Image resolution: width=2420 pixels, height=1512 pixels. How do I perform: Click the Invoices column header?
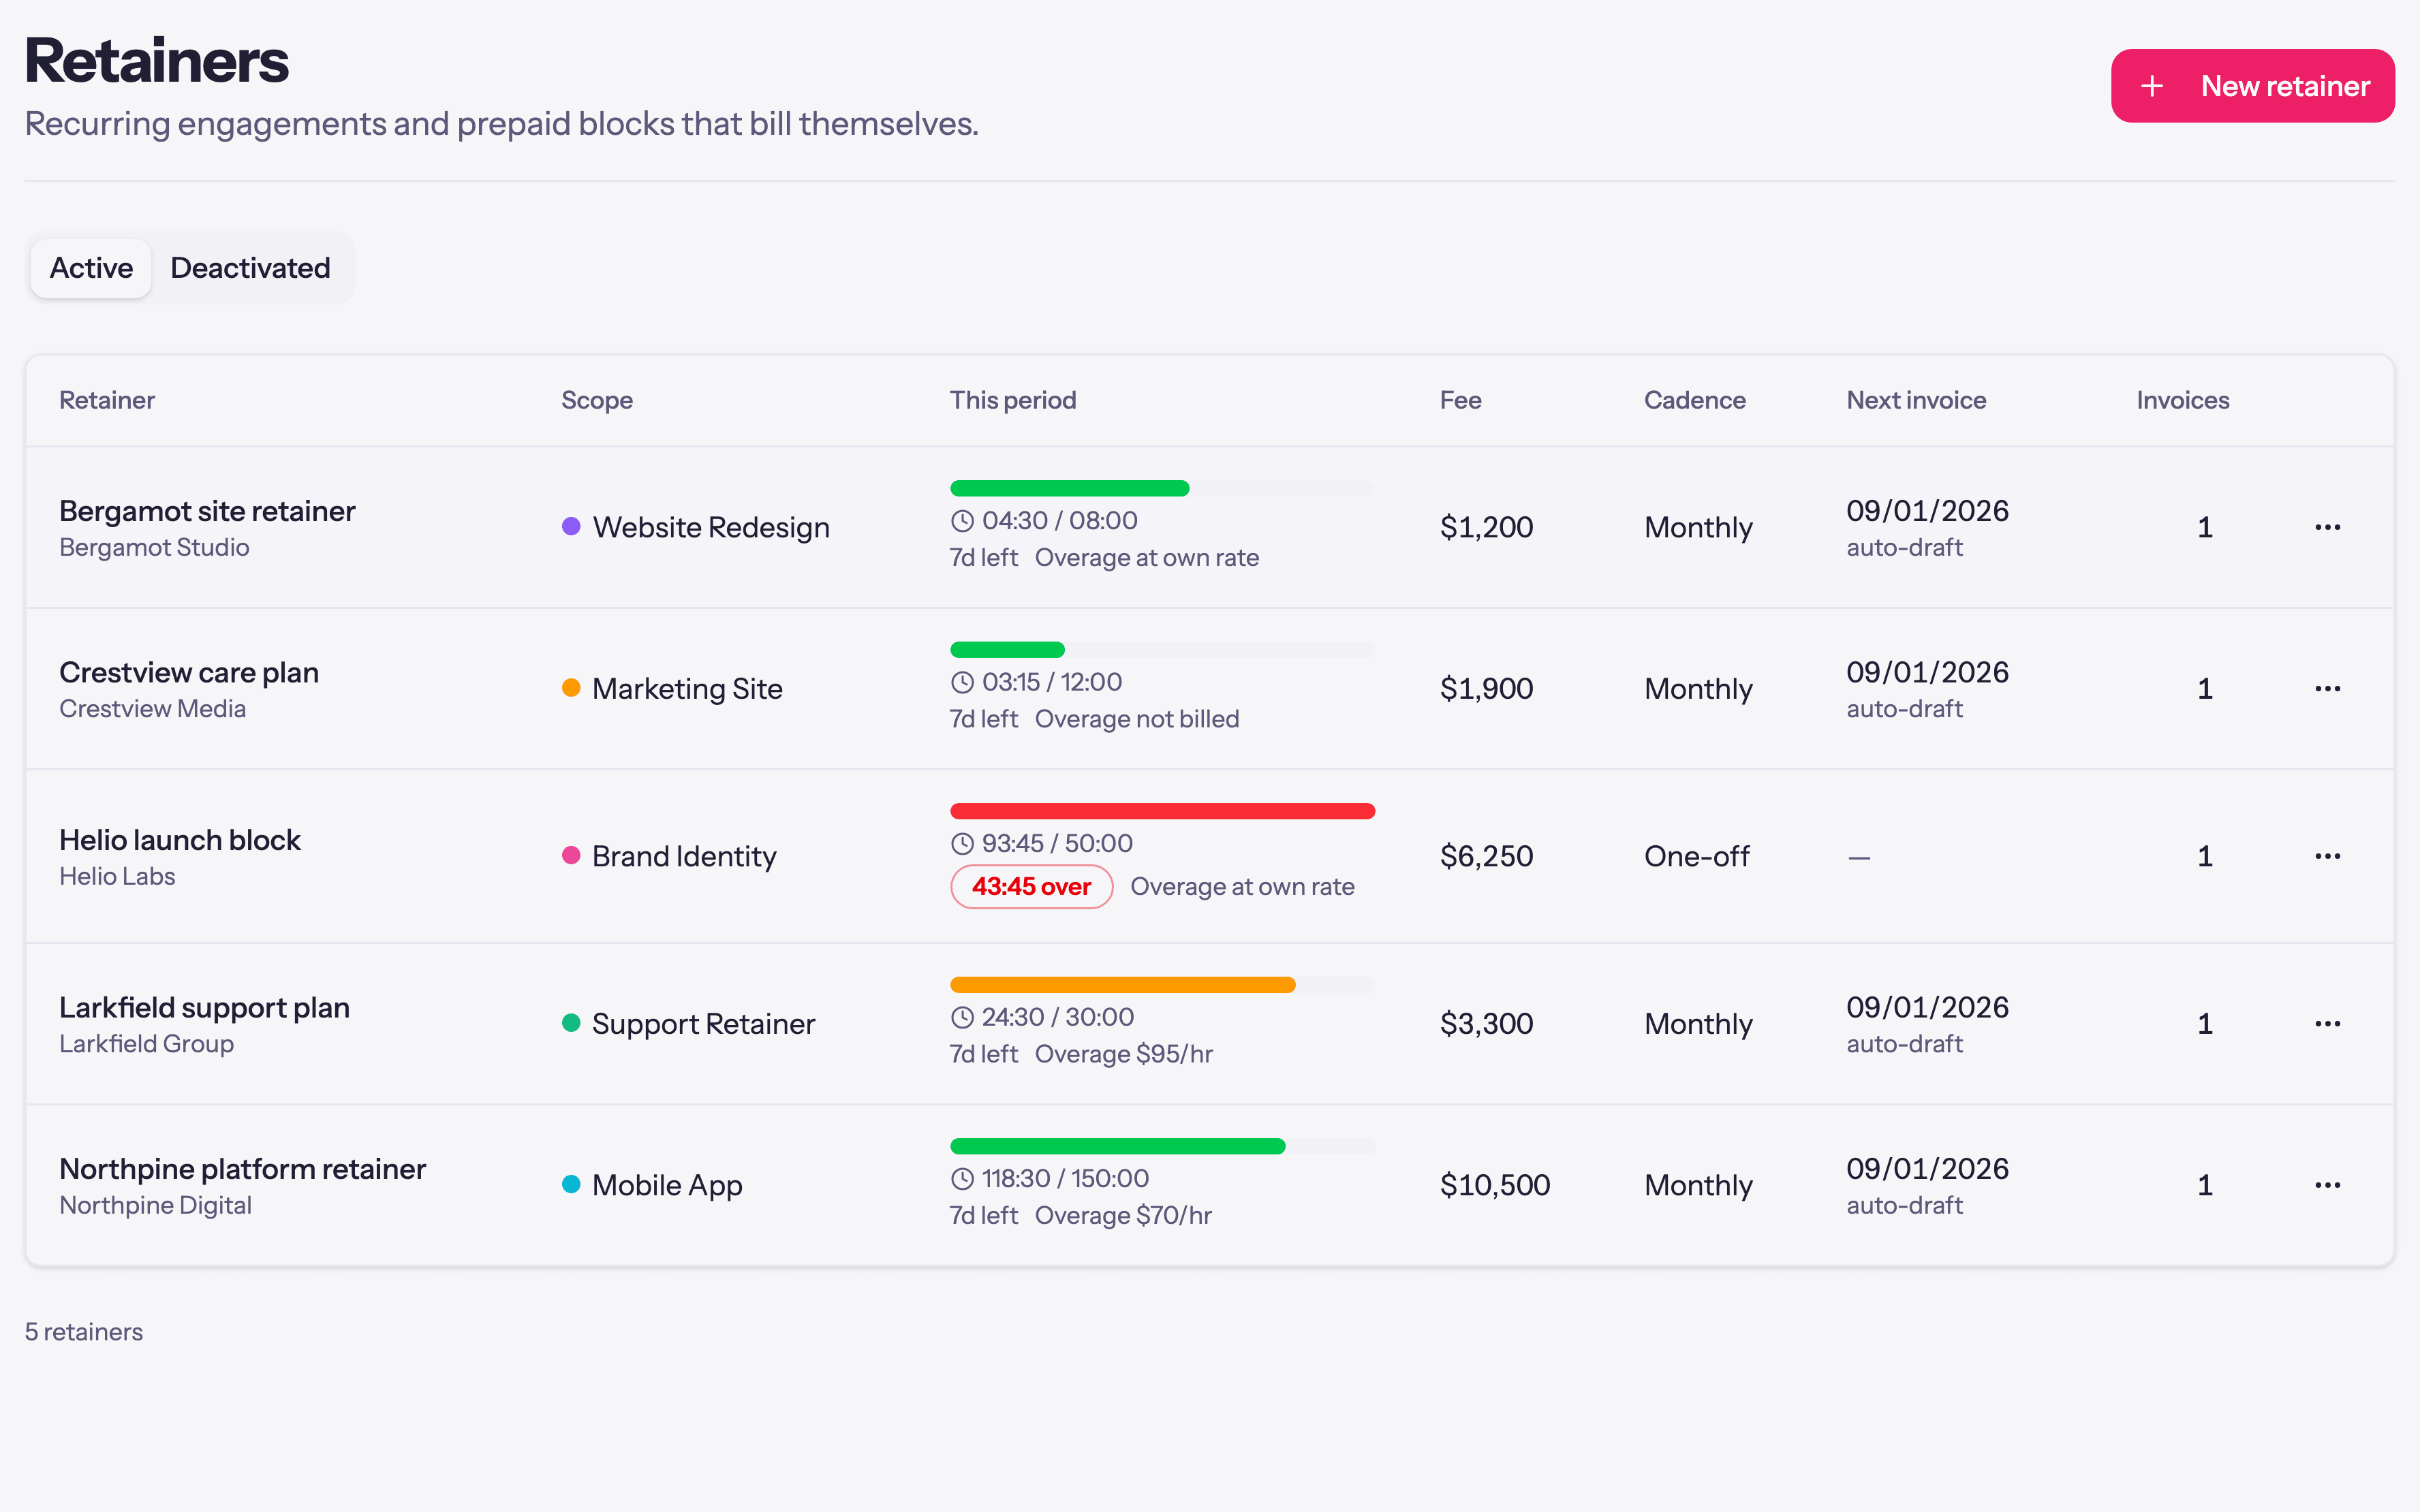2183,400
